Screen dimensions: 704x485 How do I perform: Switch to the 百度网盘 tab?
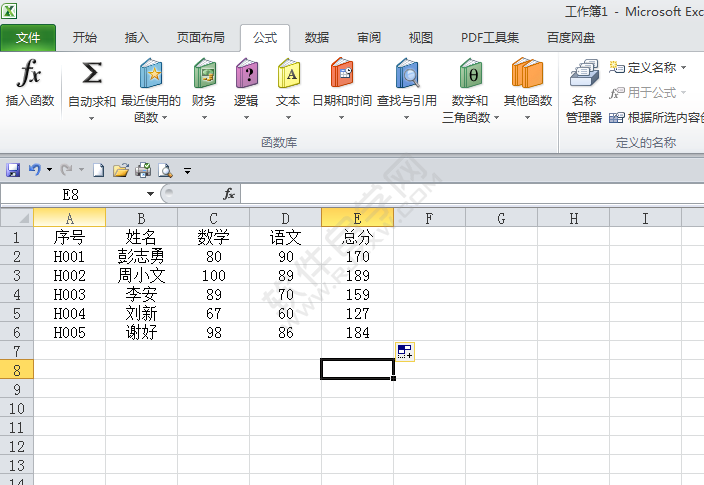point(571,38)
